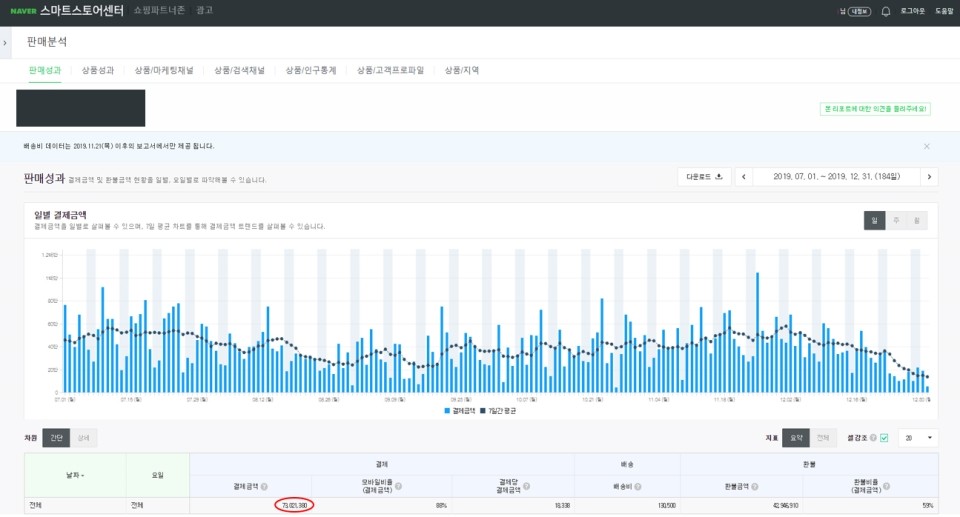Viewport: 960px width, 517px height.
Task: Open help icon for 결제당 결제금액 column
Action: click(x=527, y=486)
